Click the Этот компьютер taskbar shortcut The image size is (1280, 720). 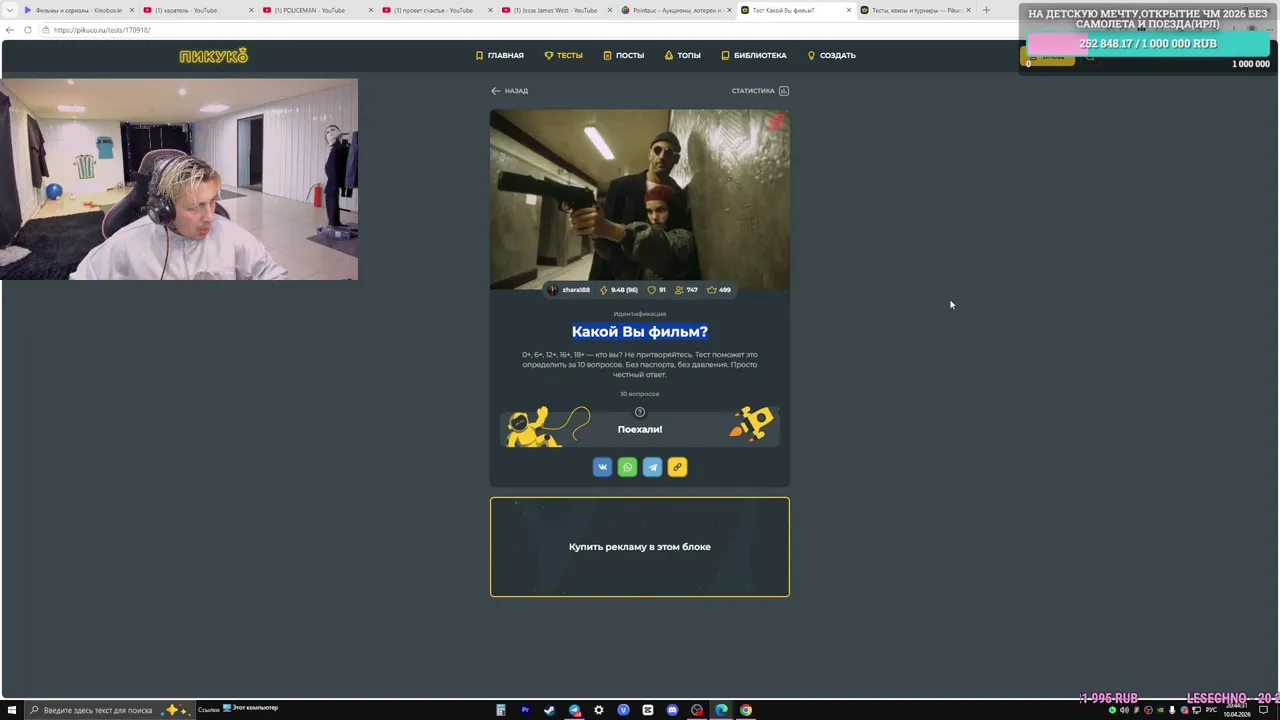(x=250, y=708)
